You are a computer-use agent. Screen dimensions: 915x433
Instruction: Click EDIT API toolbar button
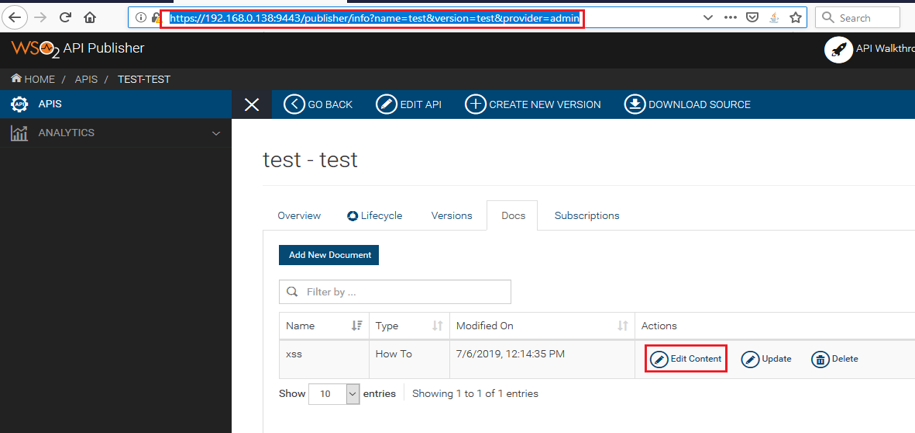point(408,104)
